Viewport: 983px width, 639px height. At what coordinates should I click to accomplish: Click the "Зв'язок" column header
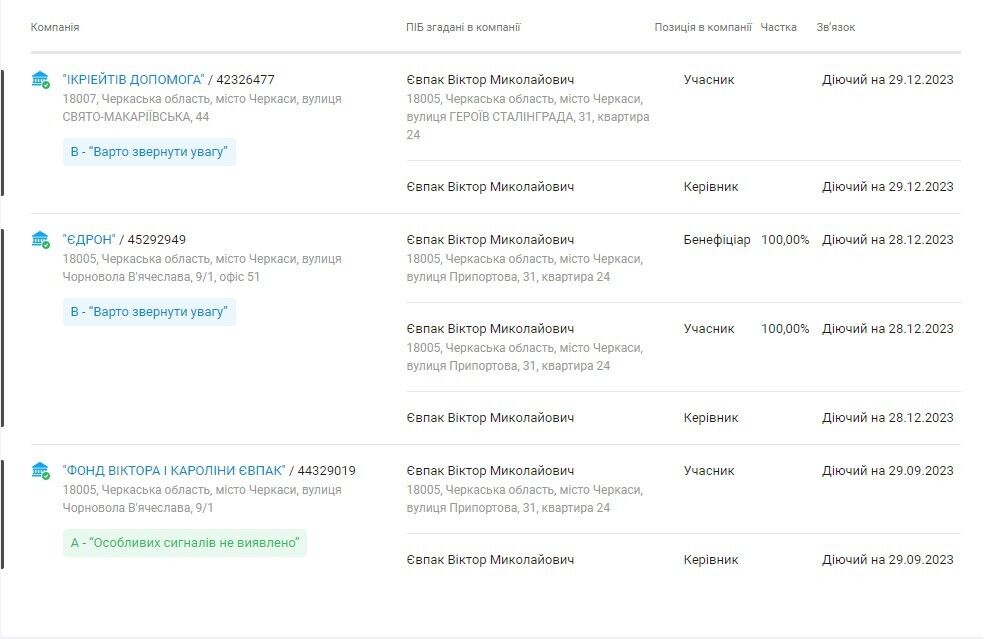point(836,27)
